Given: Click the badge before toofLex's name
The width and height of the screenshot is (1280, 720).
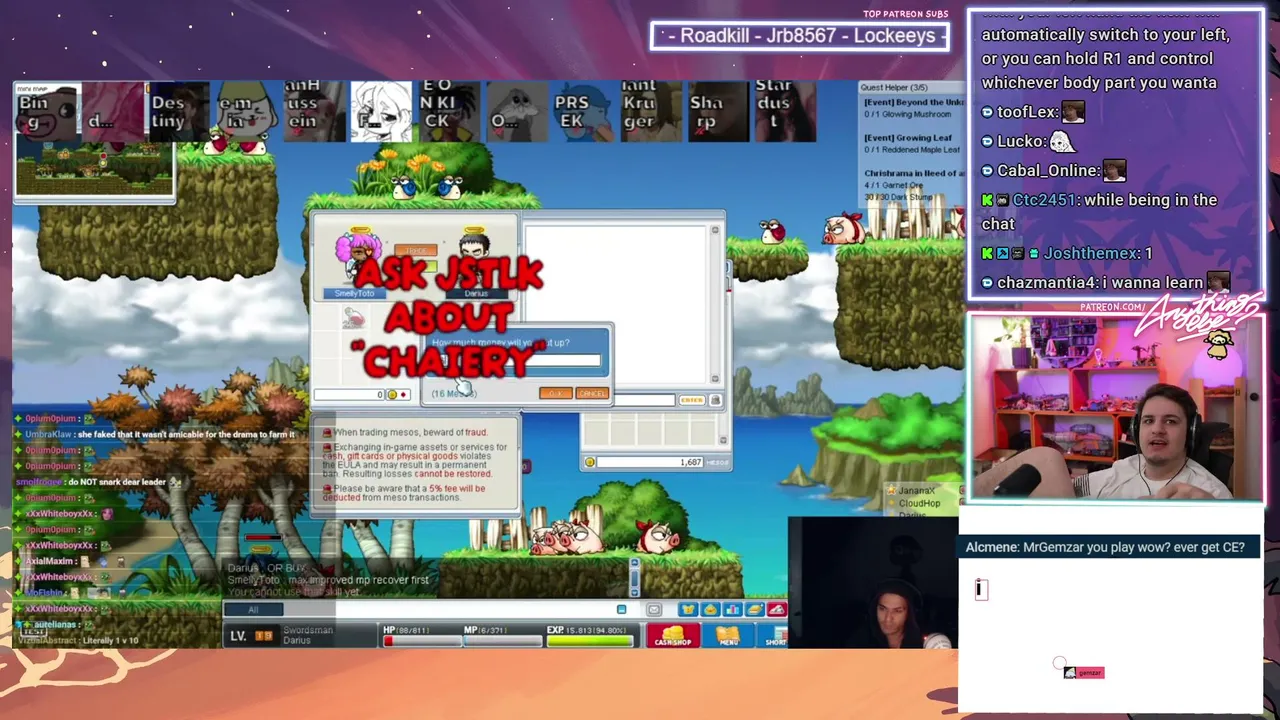Looking at the screenshot, I should click(x=987, y=113).
